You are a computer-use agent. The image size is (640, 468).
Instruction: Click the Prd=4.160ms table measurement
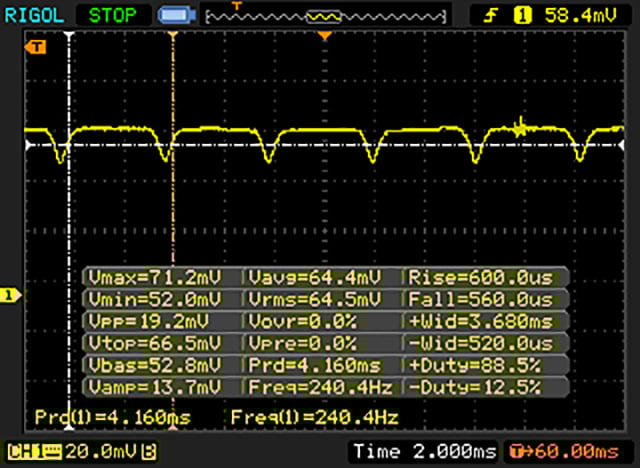[x=314, y=365]
